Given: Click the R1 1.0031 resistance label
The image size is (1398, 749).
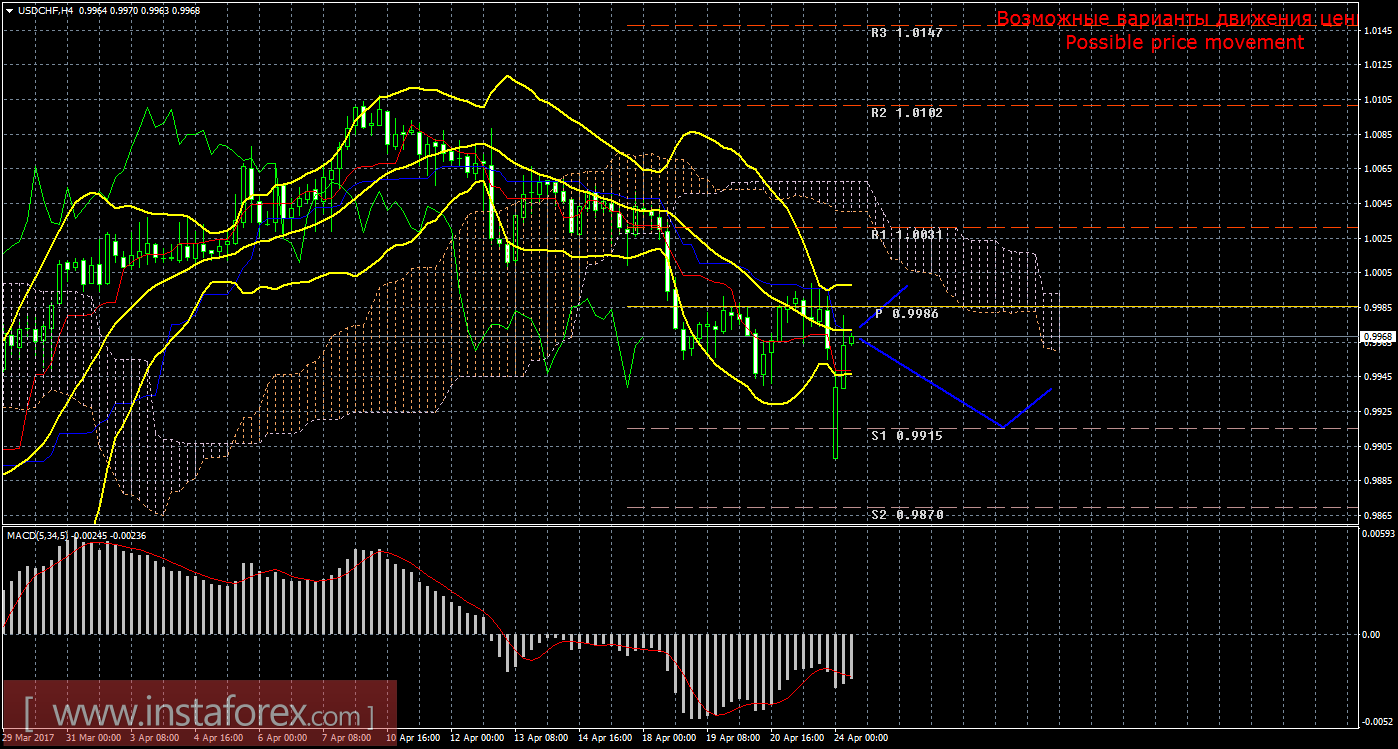Looking at the screenshot, I should click(906, 234).
